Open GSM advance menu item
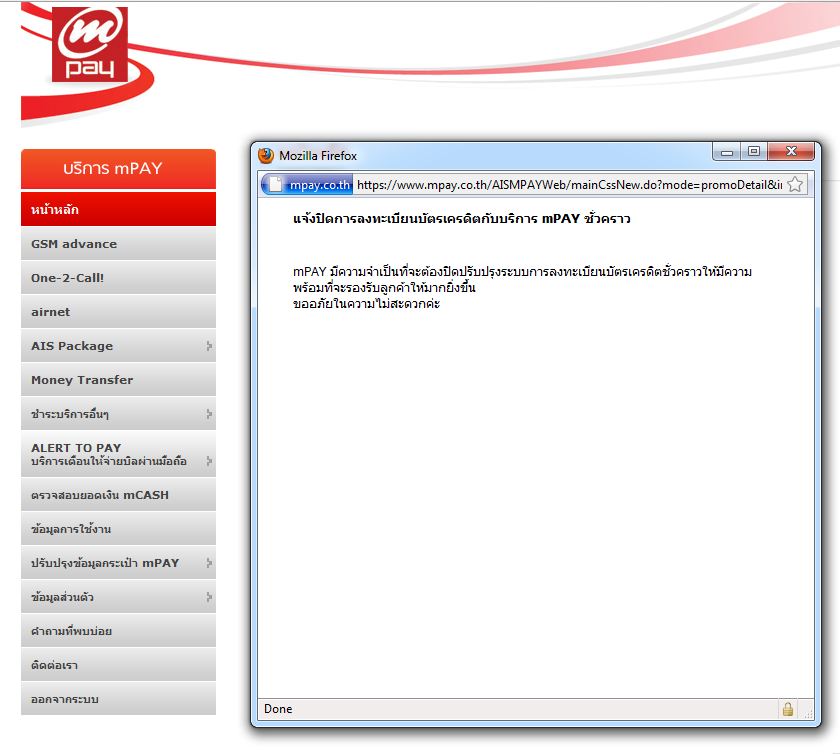 (118, 244)
